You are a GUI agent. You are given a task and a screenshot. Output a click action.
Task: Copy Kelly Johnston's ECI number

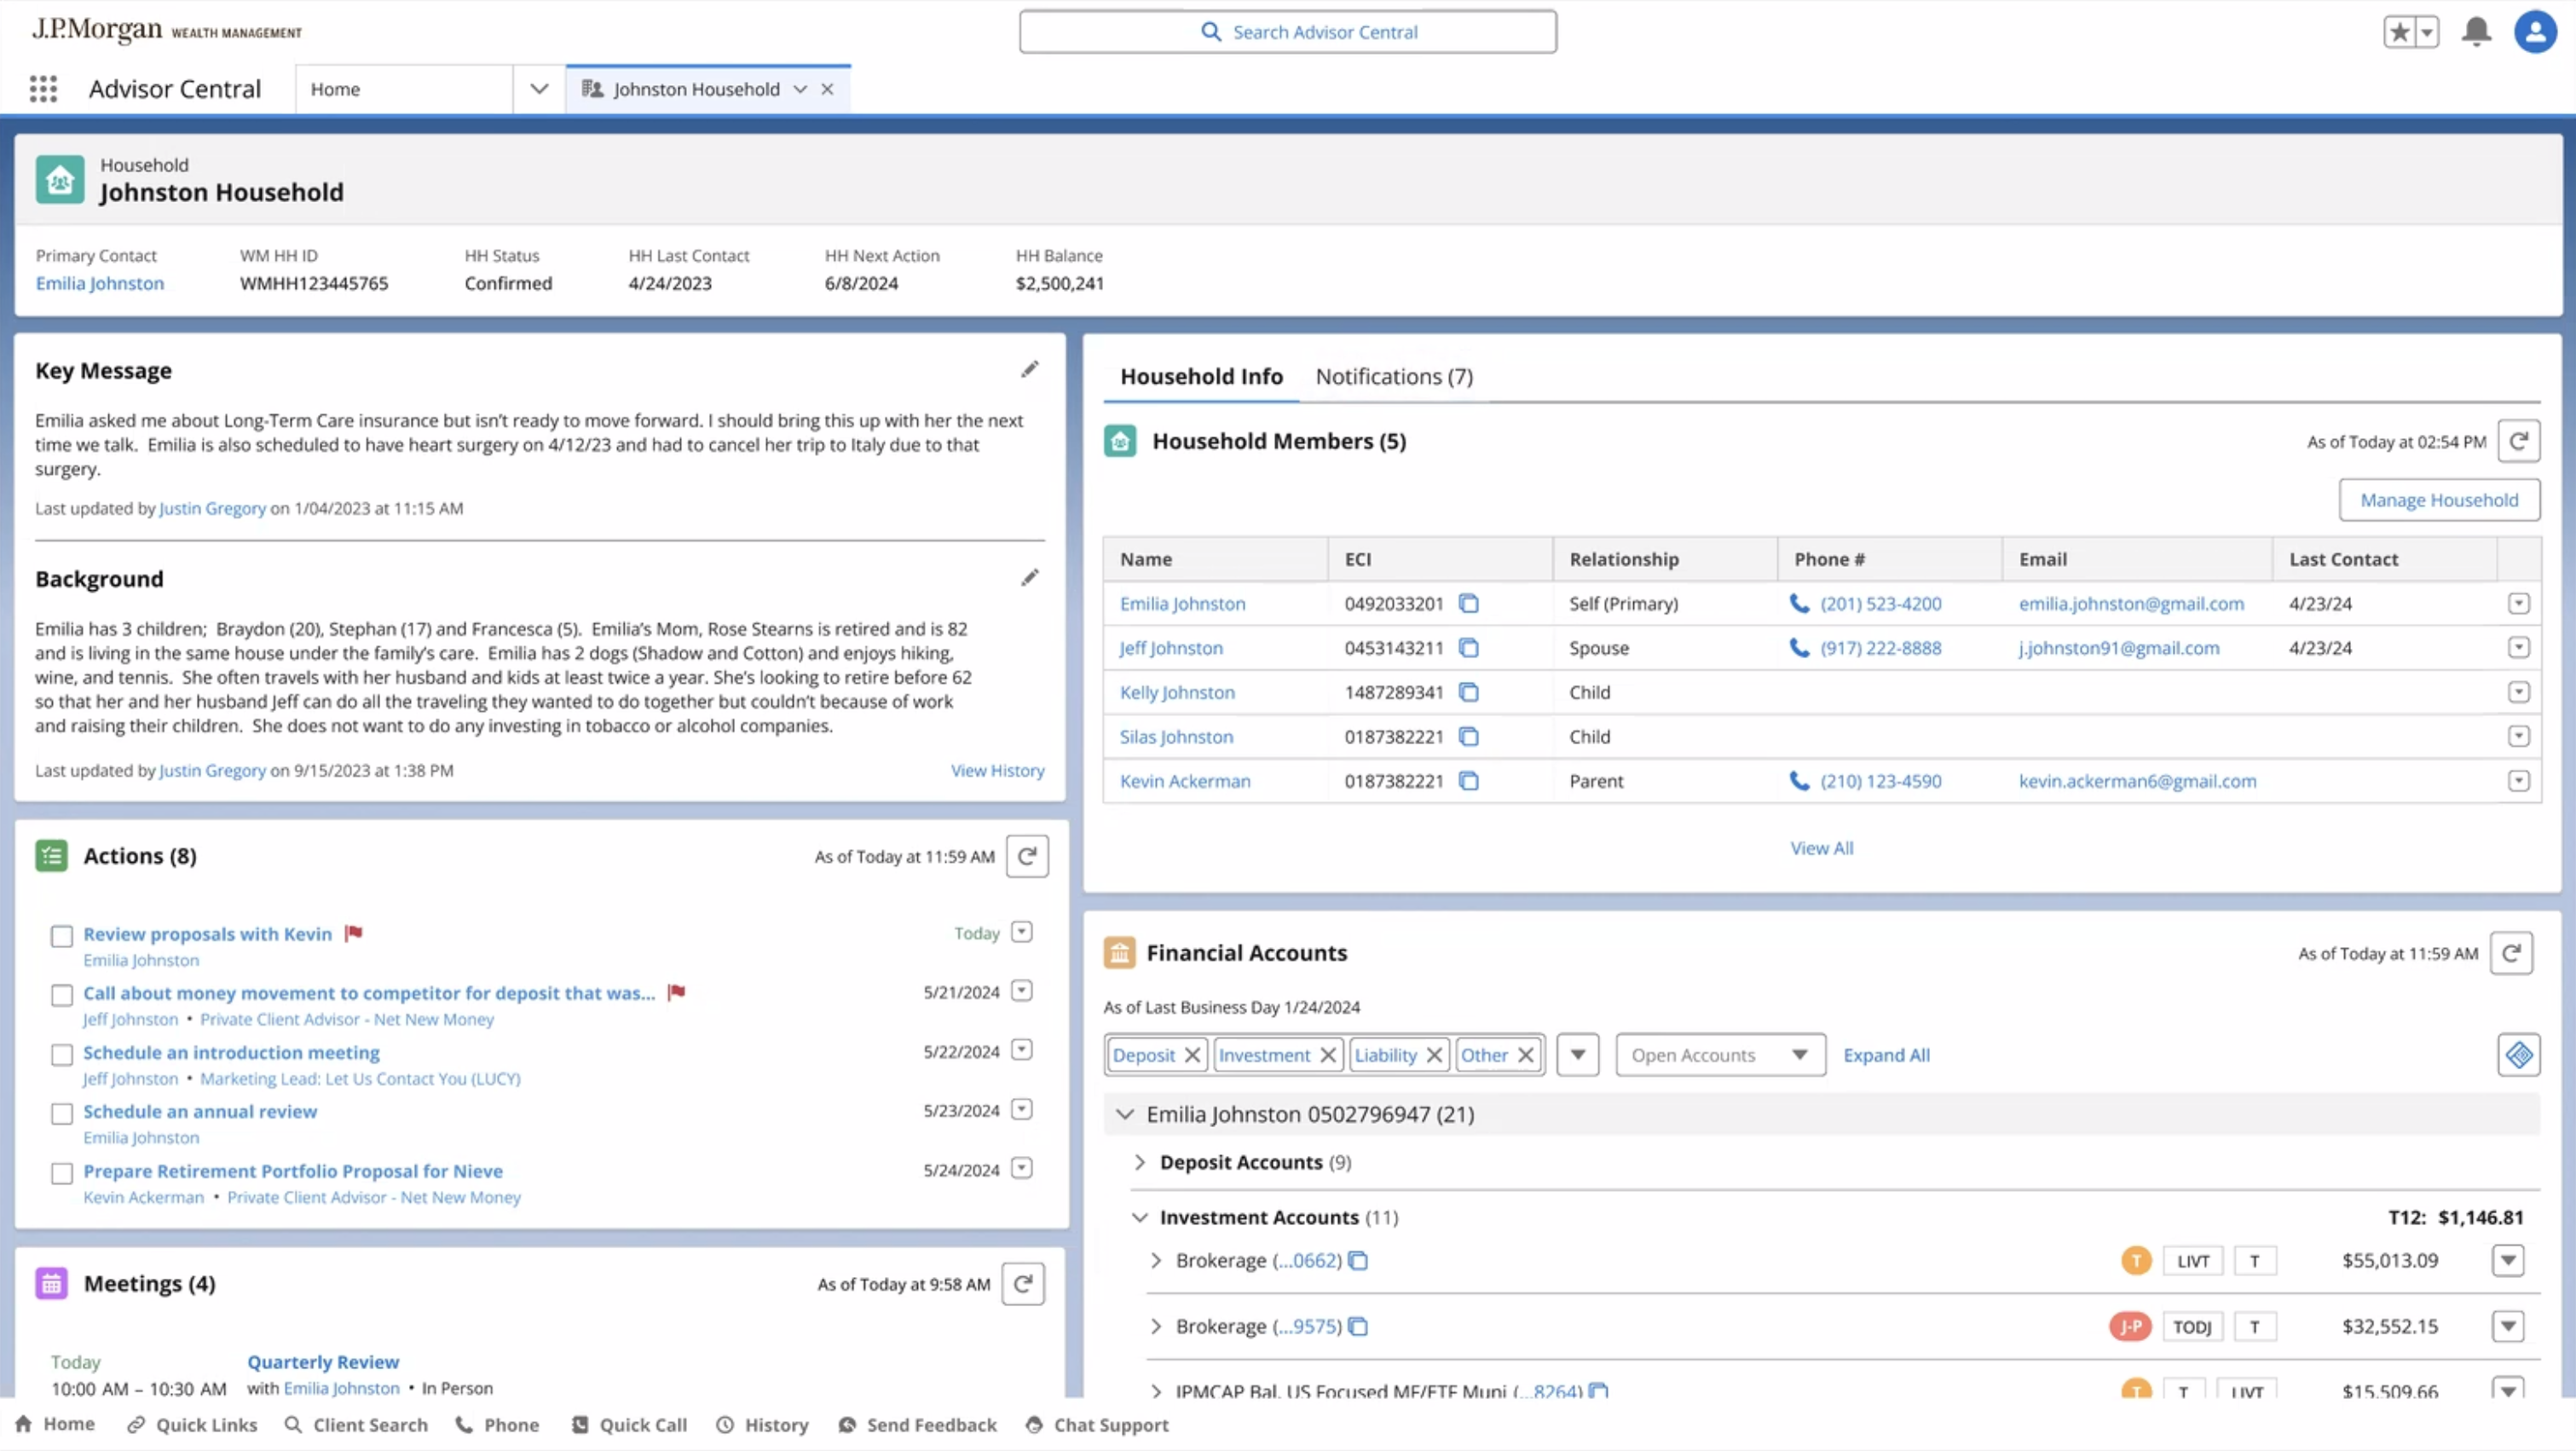tap(1468, 692)
